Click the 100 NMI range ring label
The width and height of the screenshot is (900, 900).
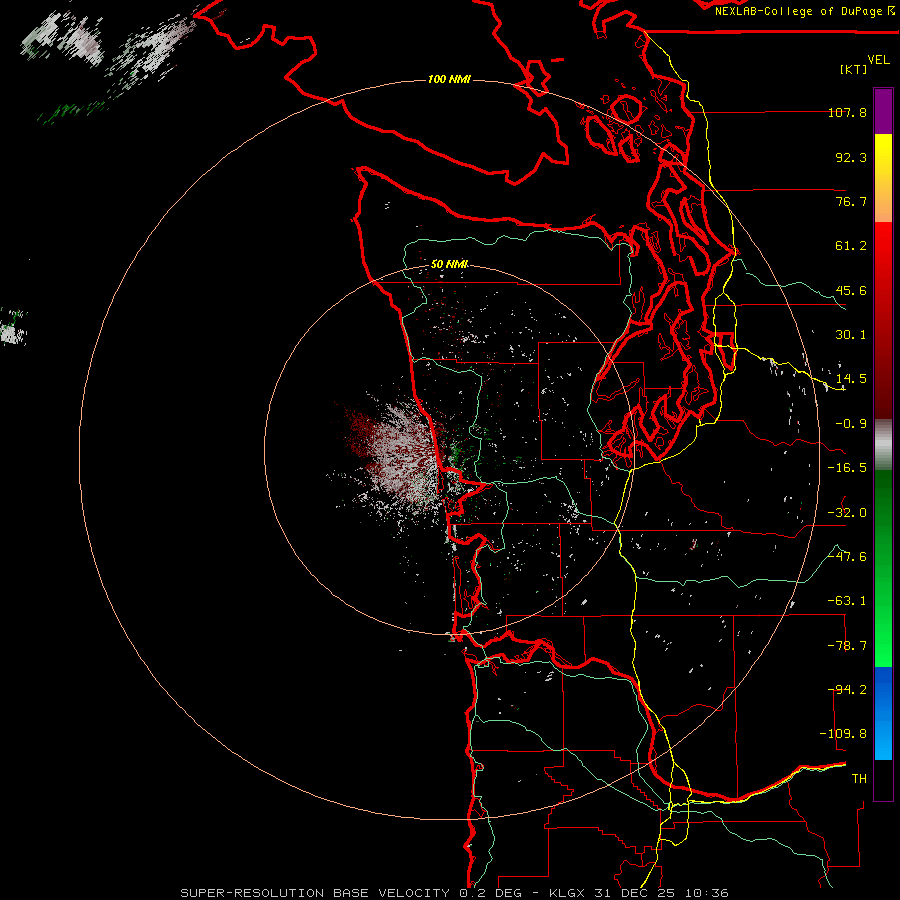tap(449, 79)
